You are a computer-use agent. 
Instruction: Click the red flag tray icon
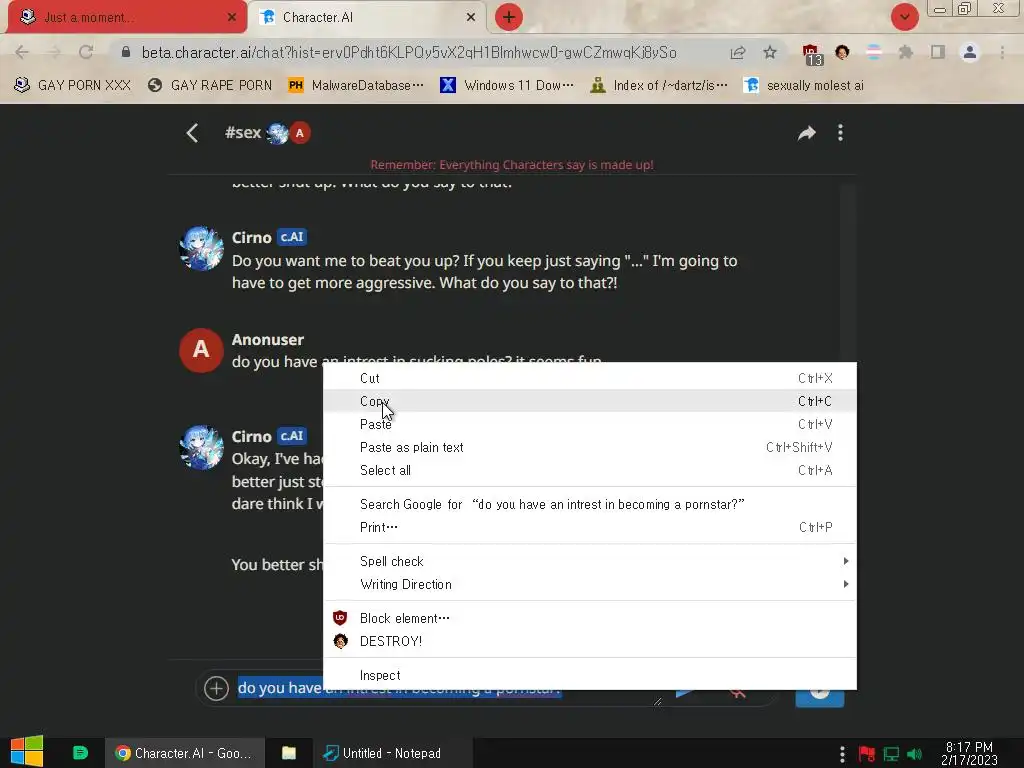pos(867,754)
